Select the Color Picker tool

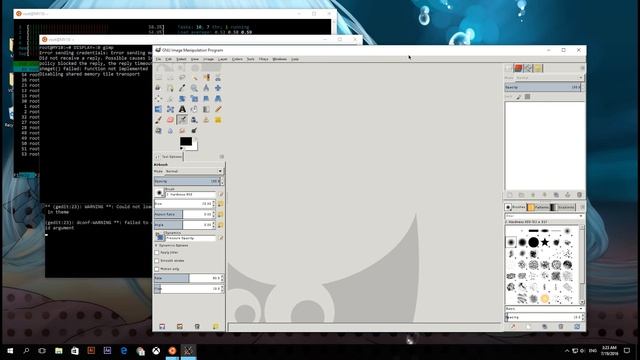tap(182, 88)
